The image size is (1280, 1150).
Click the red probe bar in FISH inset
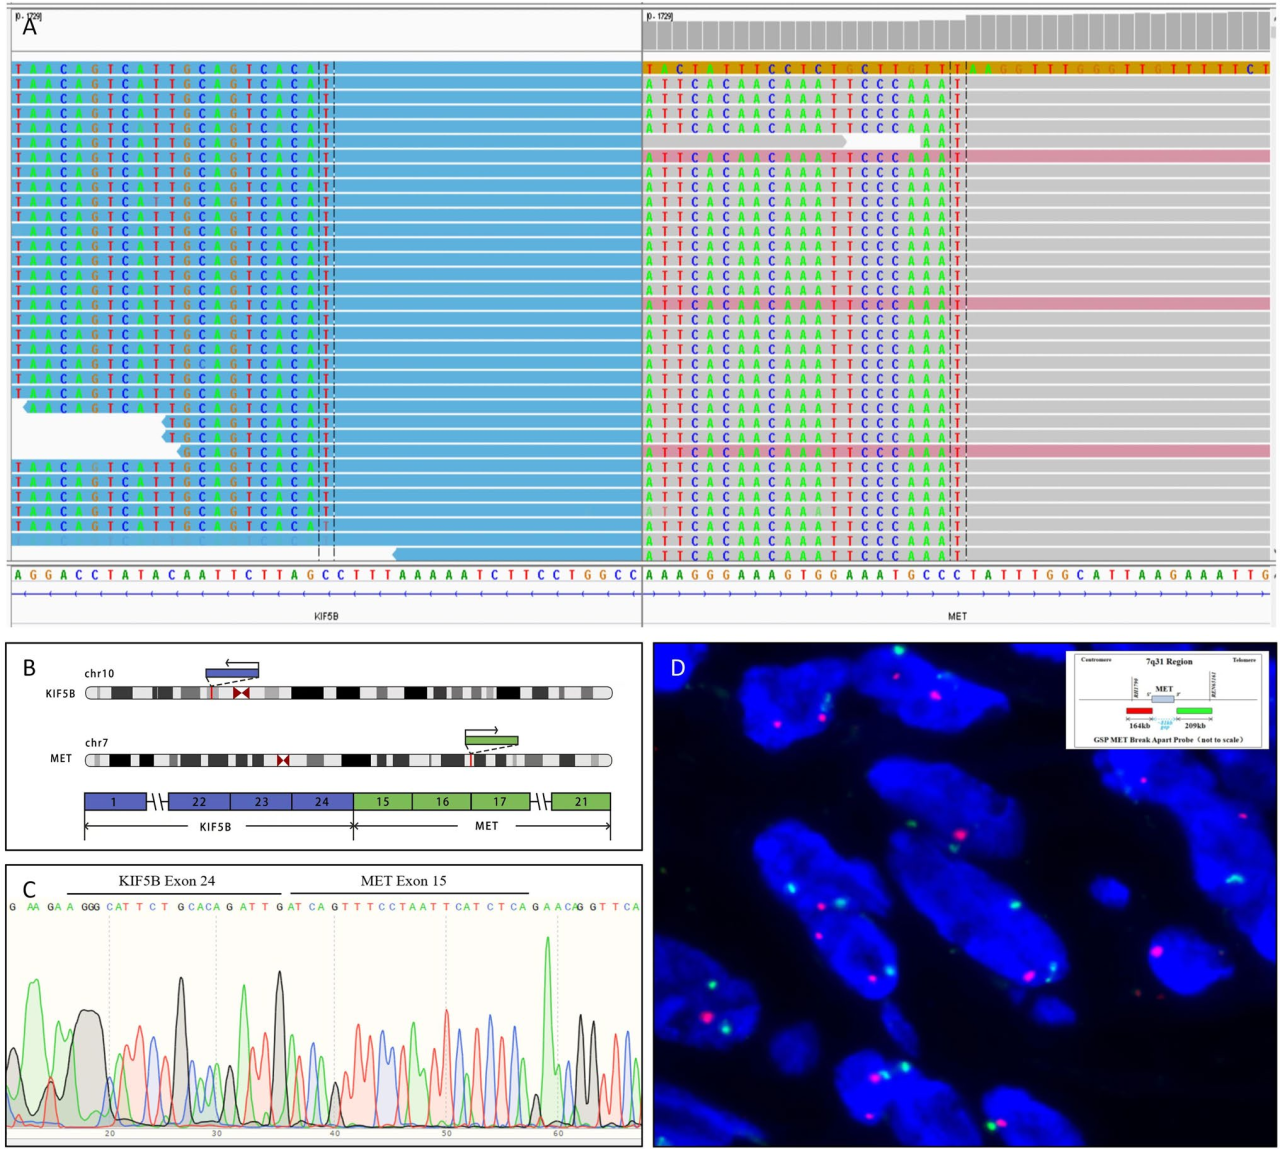[1139, 711]
